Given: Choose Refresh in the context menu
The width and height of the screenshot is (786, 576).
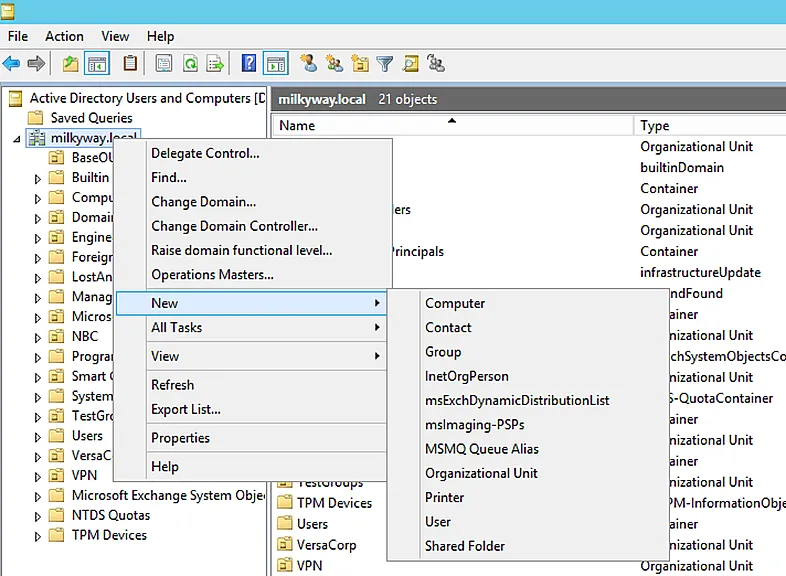Looking at the screenshot, I should 251,385.
